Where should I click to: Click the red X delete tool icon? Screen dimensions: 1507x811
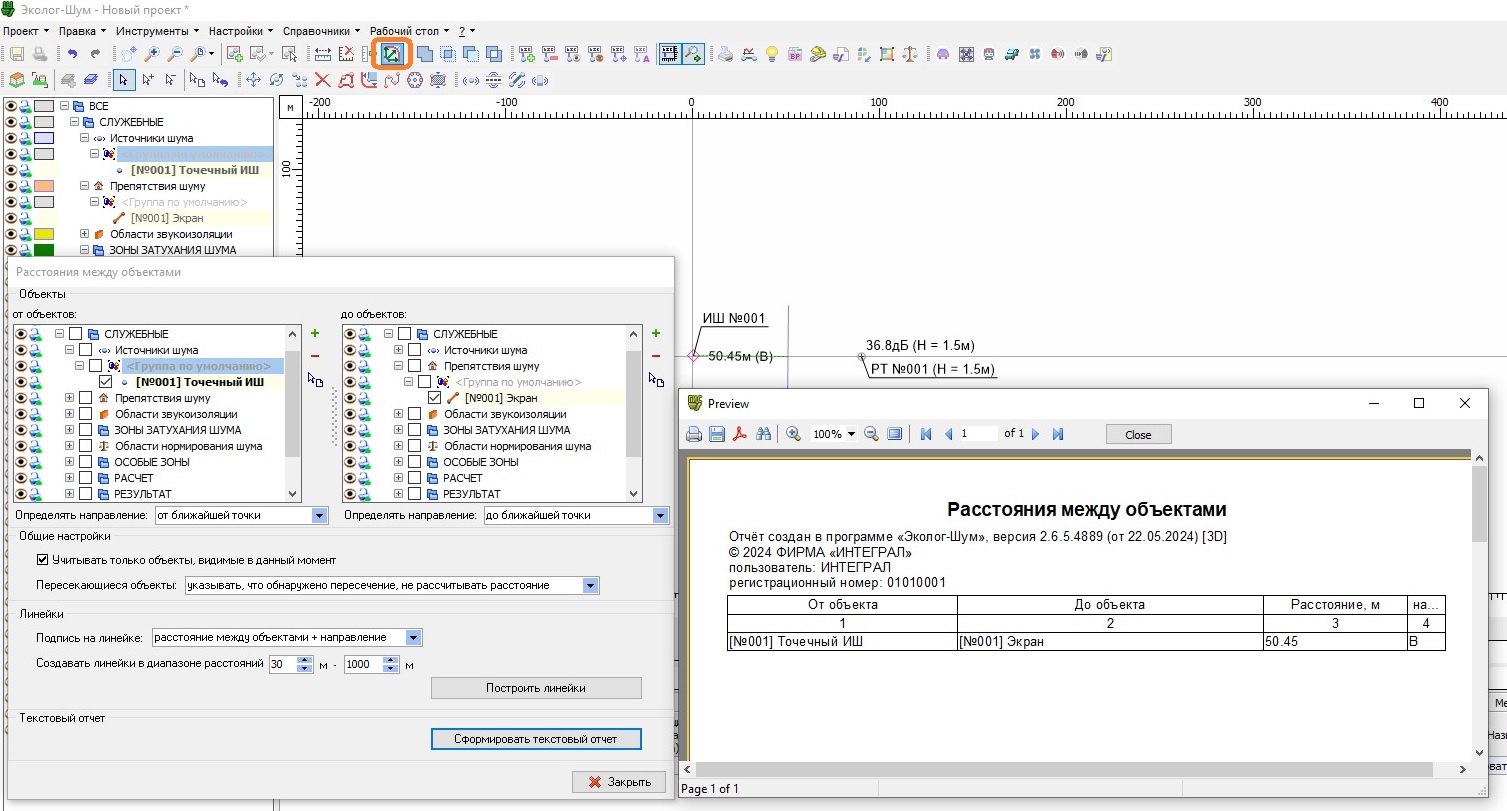[322, 80]
